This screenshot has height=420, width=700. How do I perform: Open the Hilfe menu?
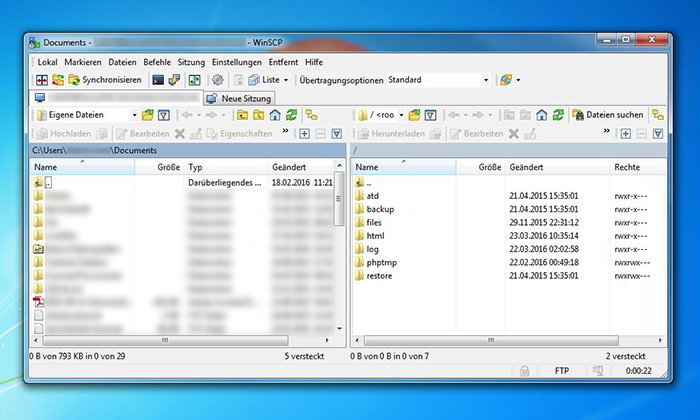pyautogui.click(x=314, y=62)
